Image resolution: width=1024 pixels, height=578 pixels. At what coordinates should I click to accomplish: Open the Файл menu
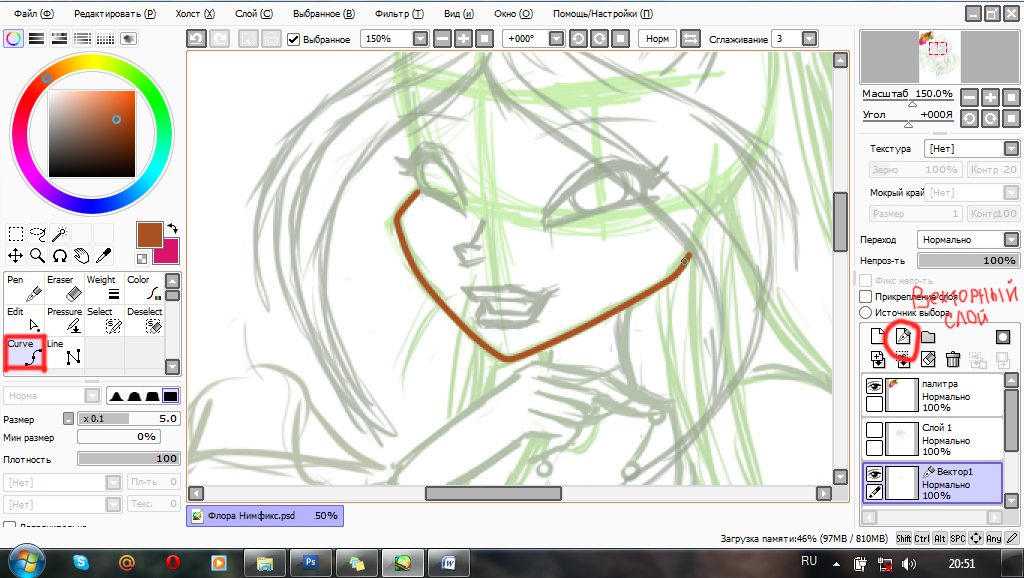34,14
